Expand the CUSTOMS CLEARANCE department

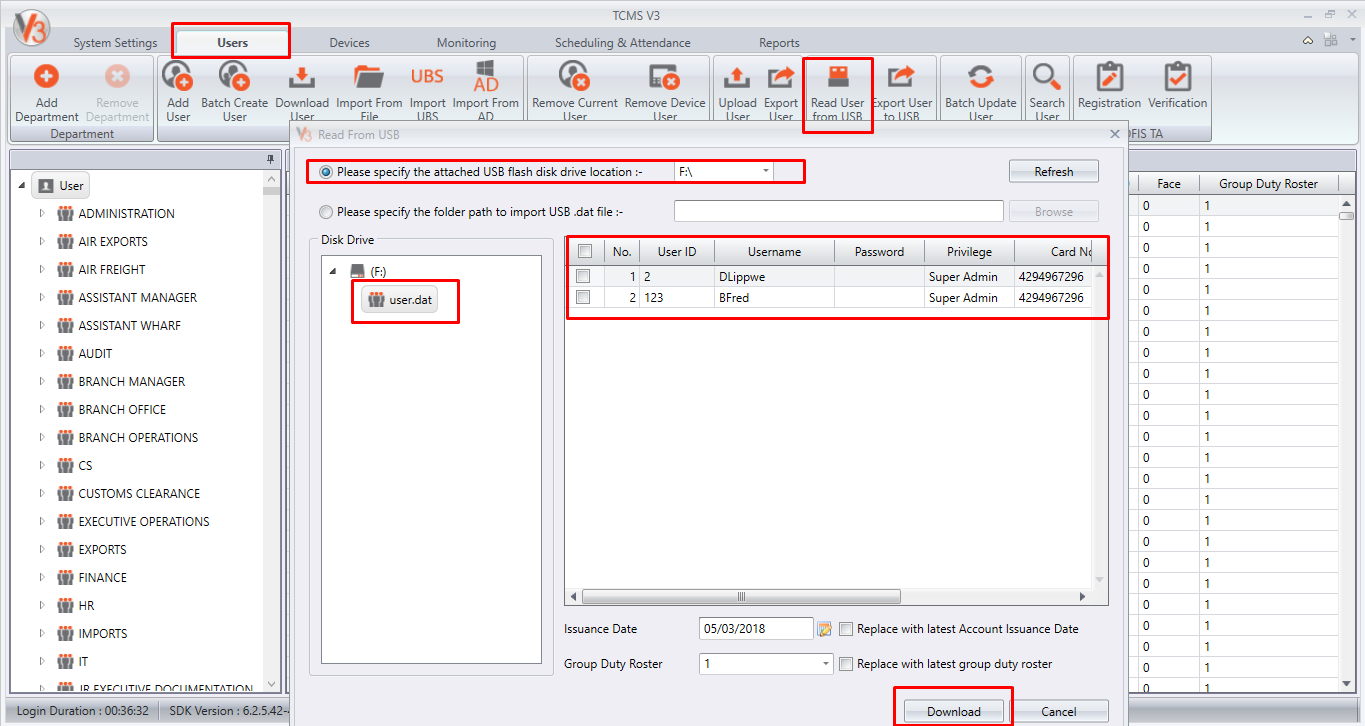(42, 493)
